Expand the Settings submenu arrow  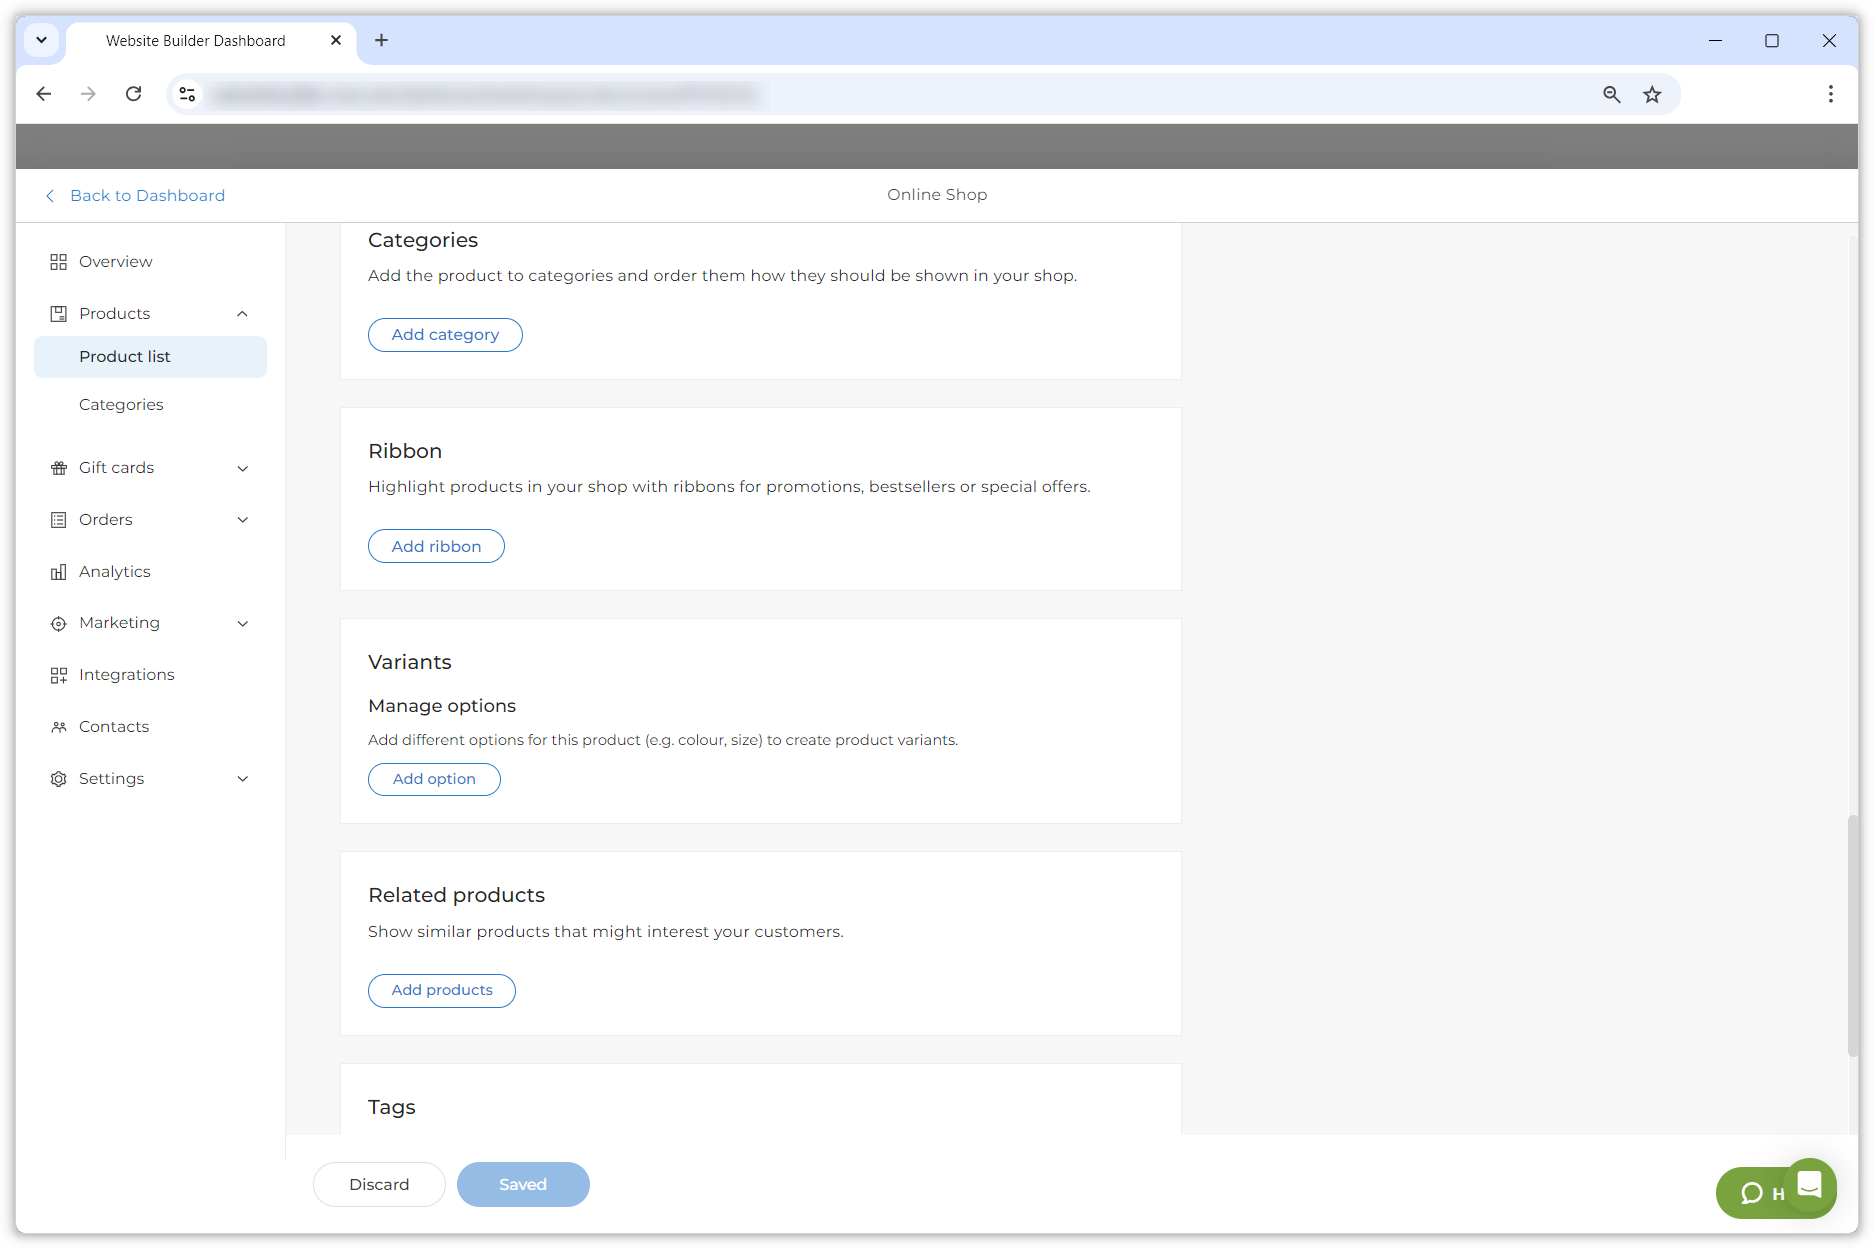[242, 779]
